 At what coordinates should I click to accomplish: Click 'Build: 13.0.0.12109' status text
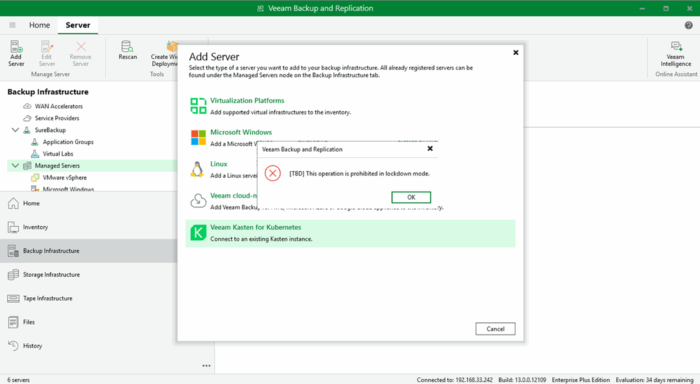pos(522,380)
